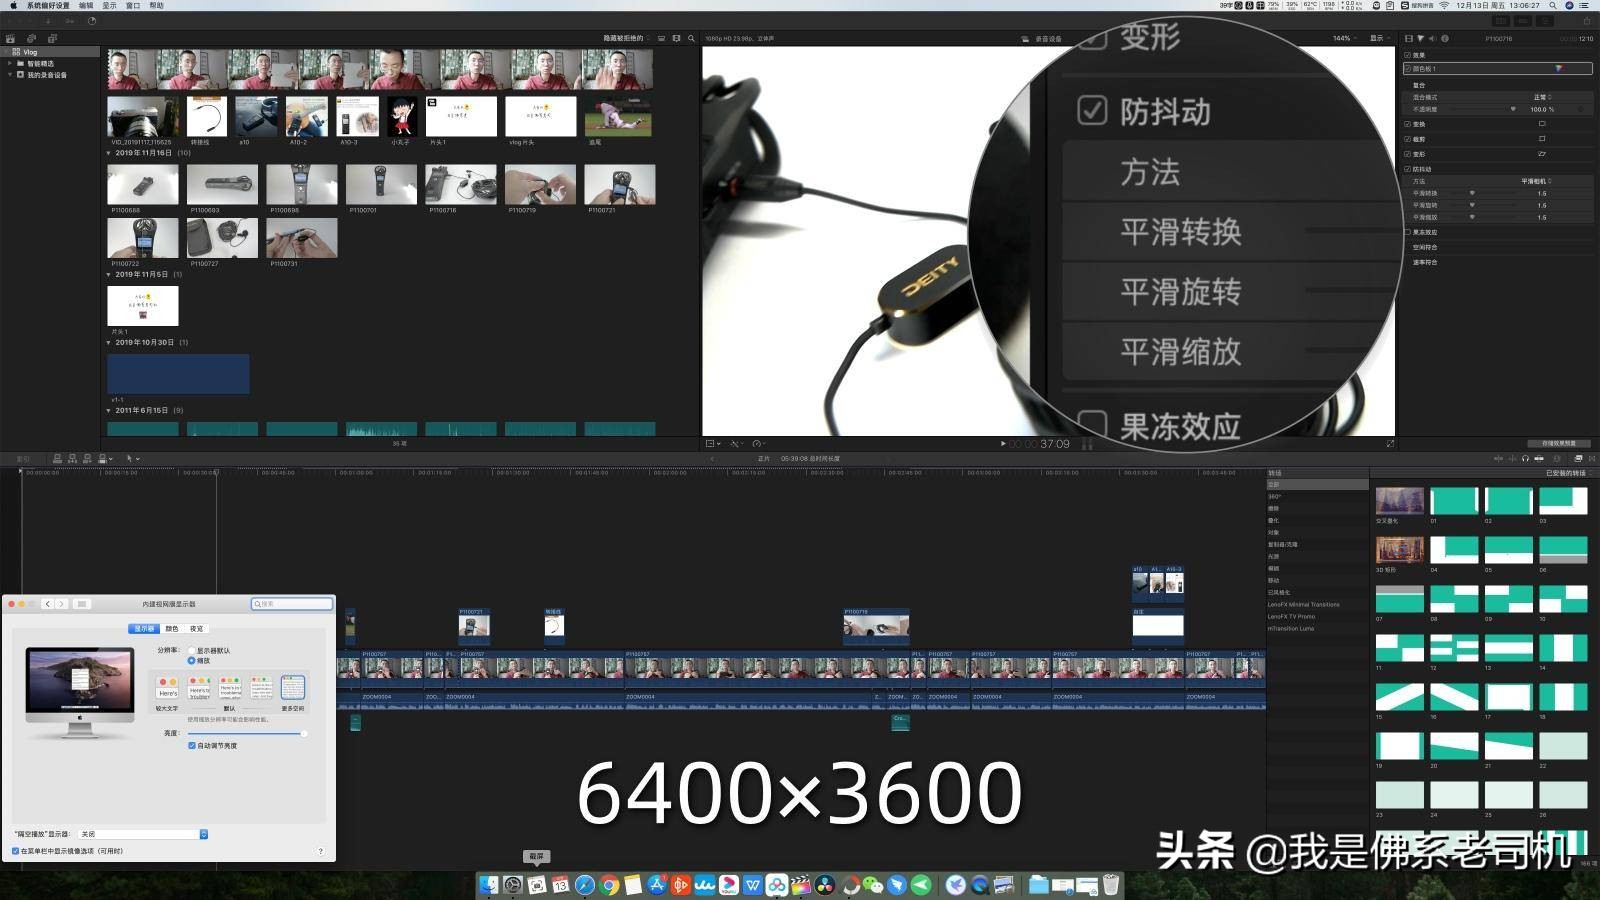The image size is (1600, 900).
Task: Open the 混合模式 blend mode dropdown
Action: click(x=1543, y=97)
